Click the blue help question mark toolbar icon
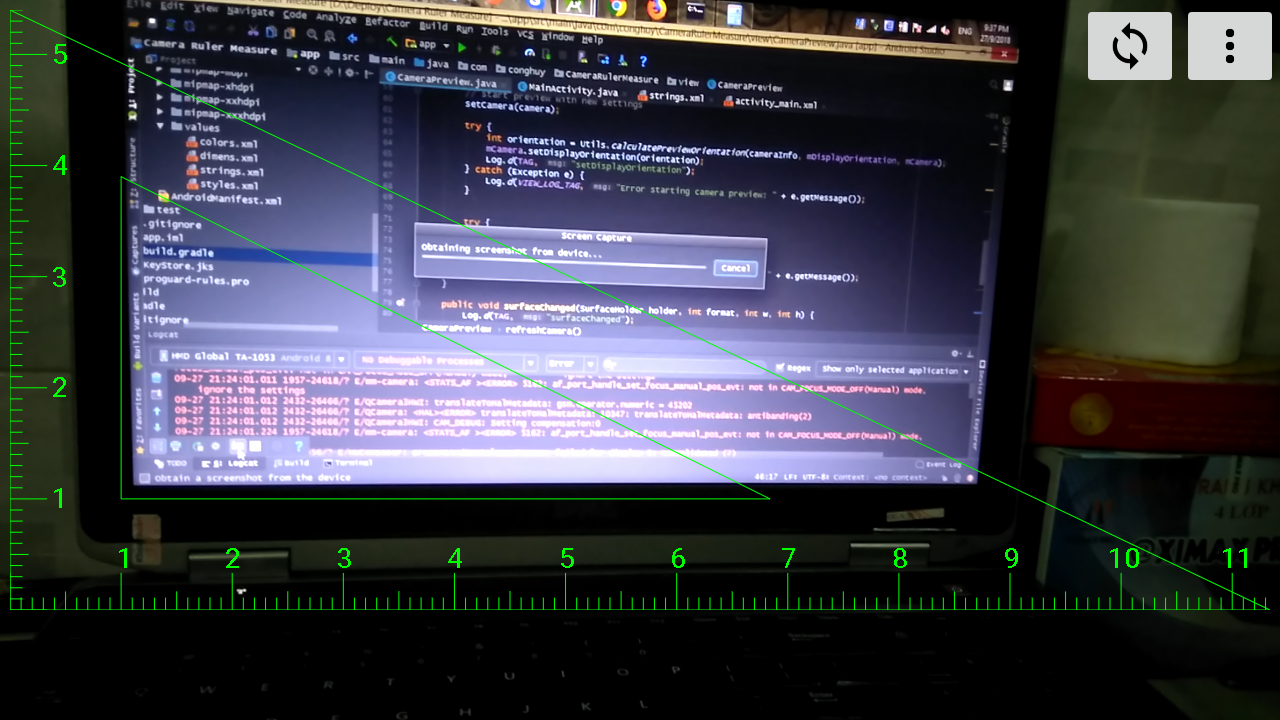 (x=643, y=61)
